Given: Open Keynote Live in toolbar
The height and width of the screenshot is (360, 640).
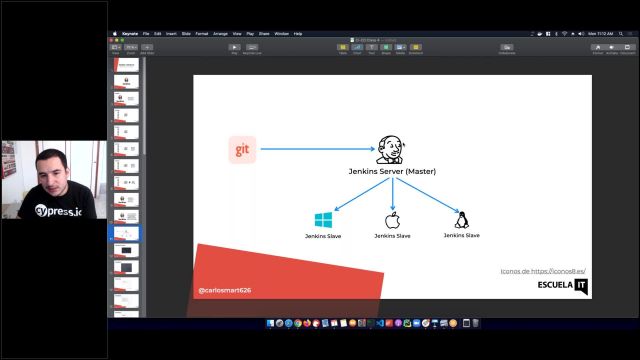Looking at the screenshot, I should [252, 47].
